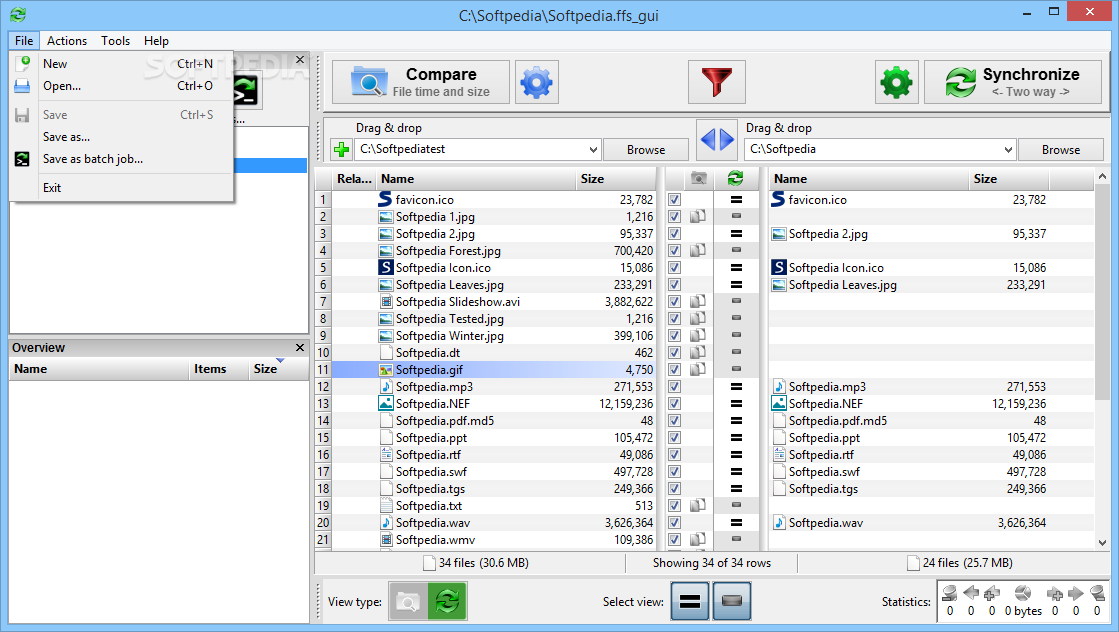
Task: Open the red funnel filter settings
Action: tap(717, 83)
